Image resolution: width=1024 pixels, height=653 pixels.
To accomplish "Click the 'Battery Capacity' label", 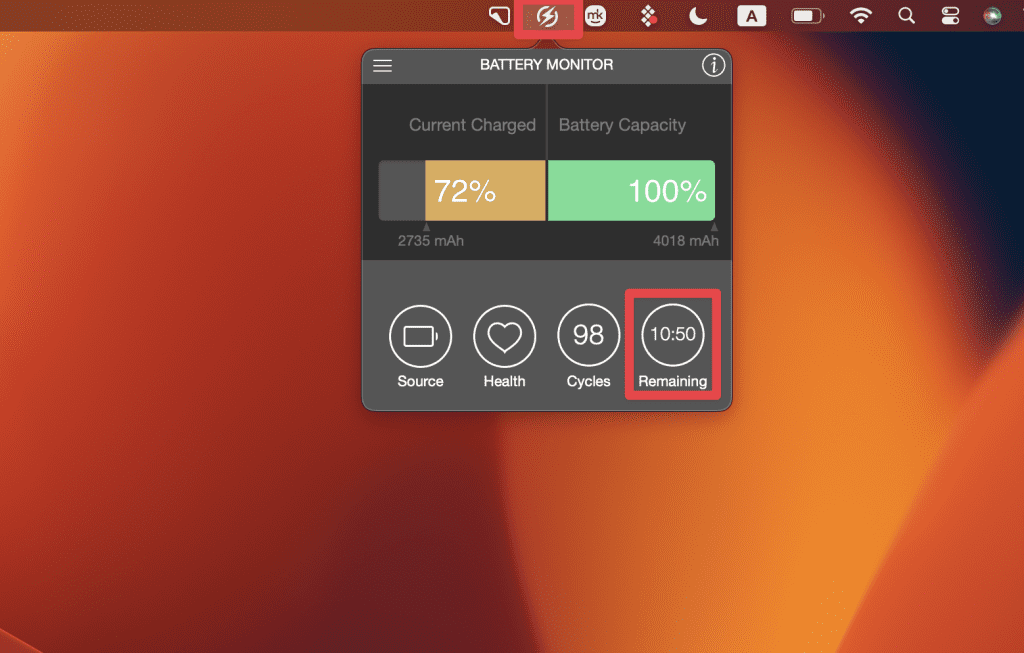I will (622, 125).
